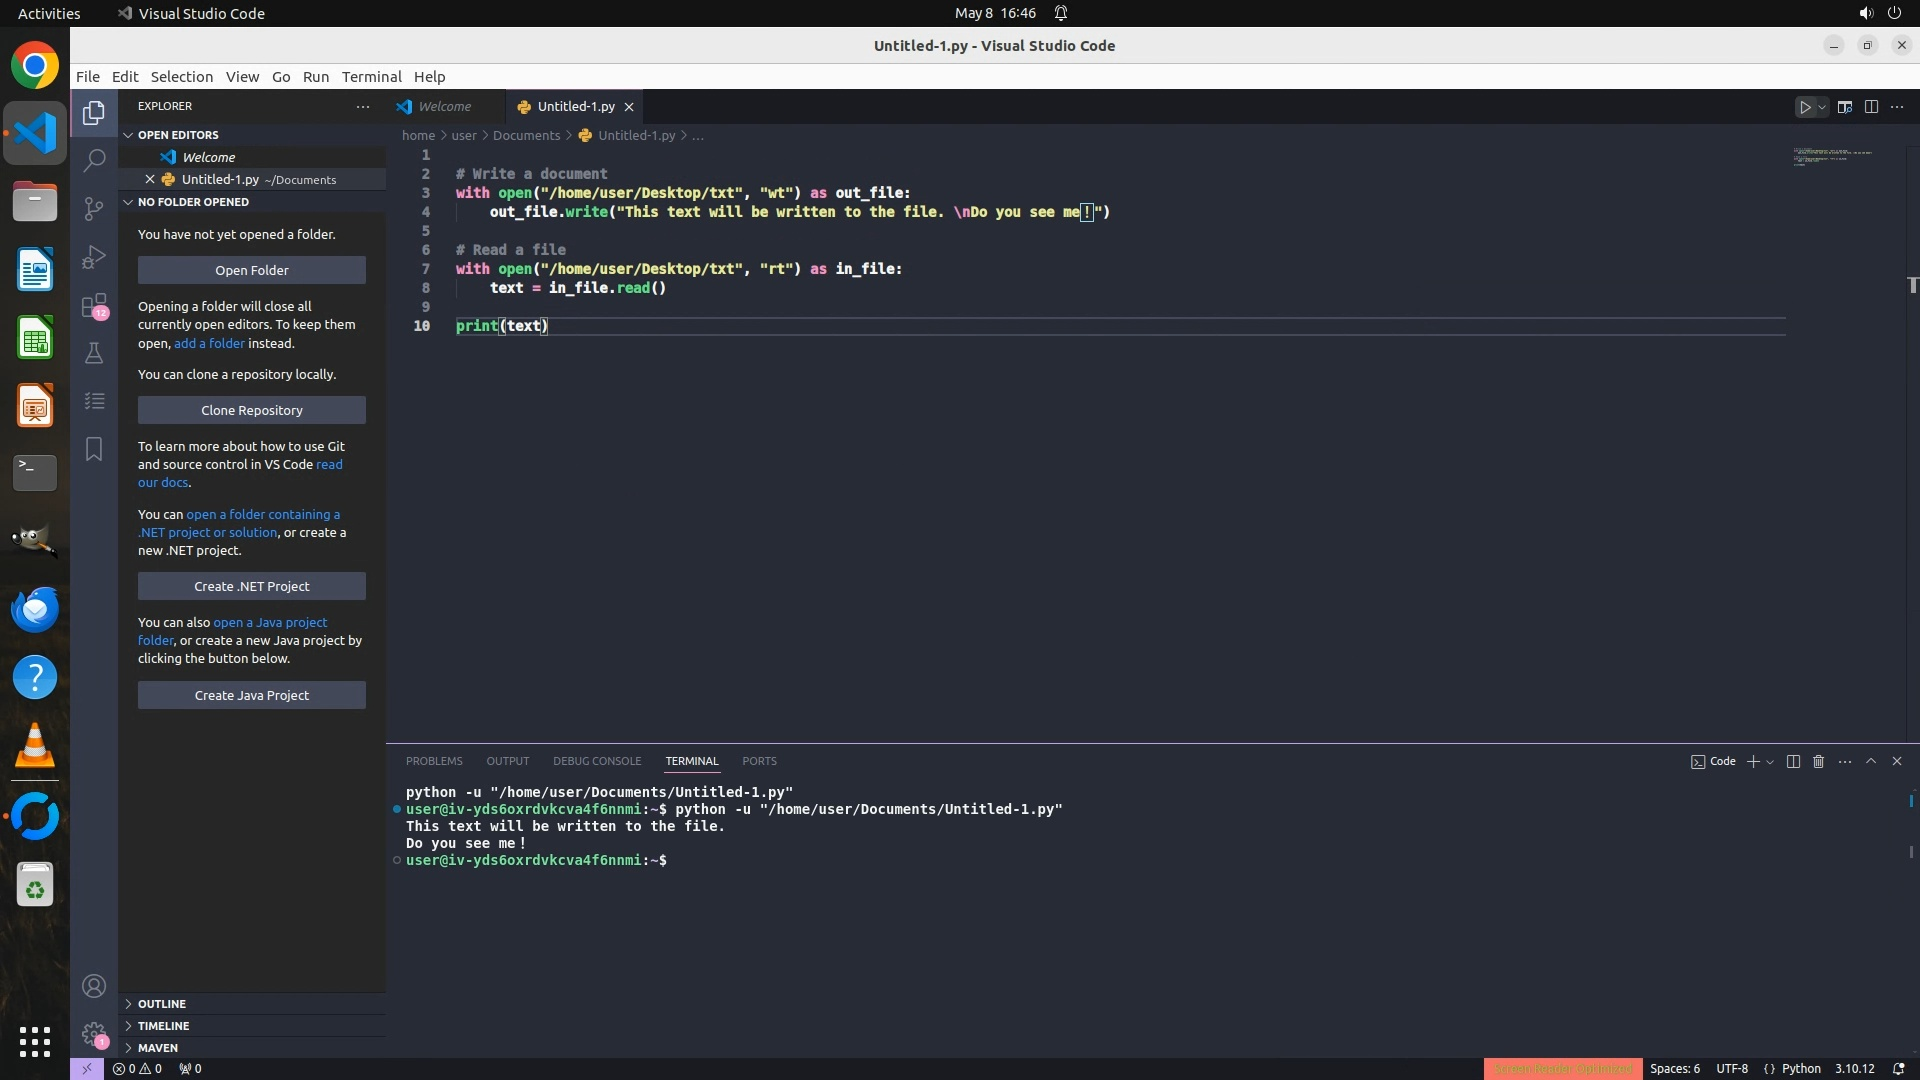Click the 'add a folder' link

pyautogui.click(x=209, y=343)
